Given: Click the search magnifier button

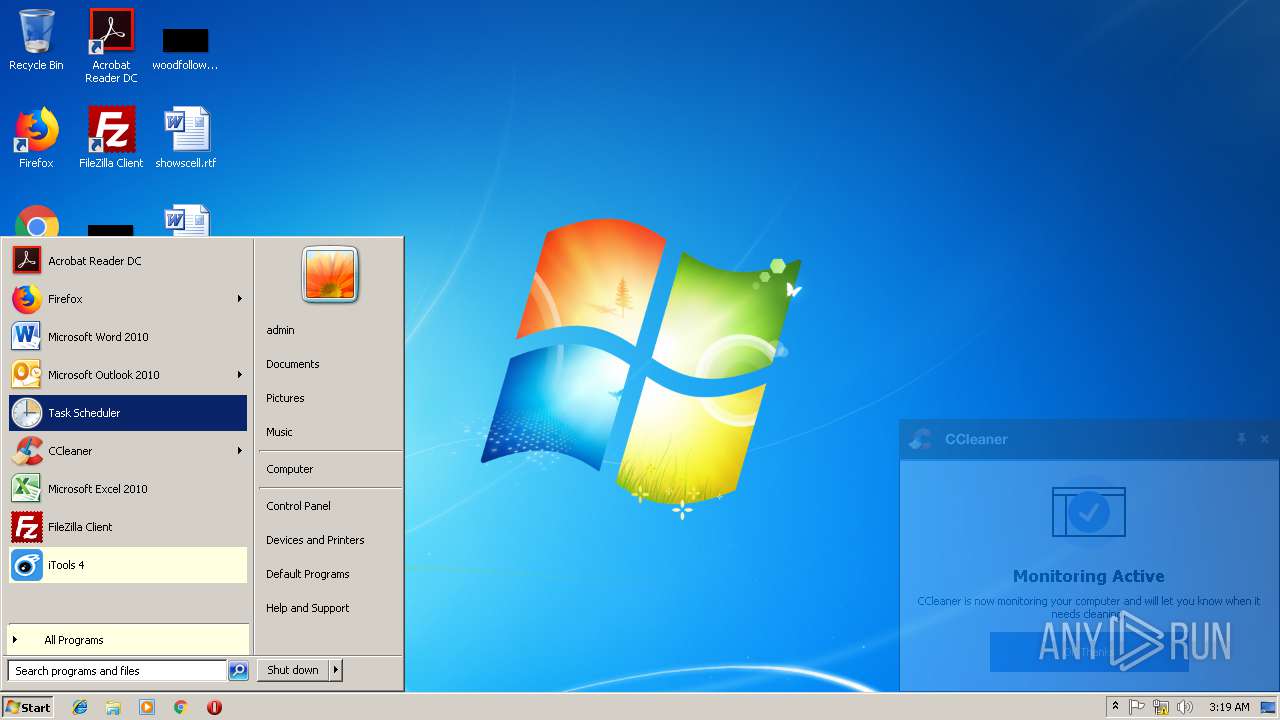Looking at the screenshot, I should coord(238,671).
